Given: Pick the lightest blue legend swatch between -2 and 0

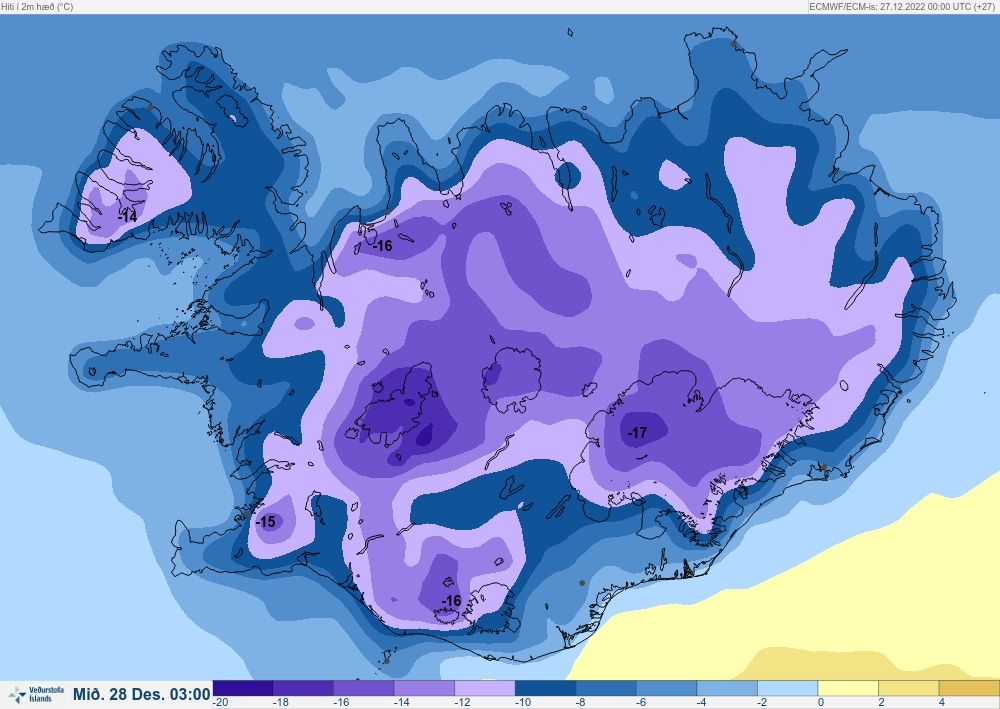Looking at the screenshot, I should (788, 689).
